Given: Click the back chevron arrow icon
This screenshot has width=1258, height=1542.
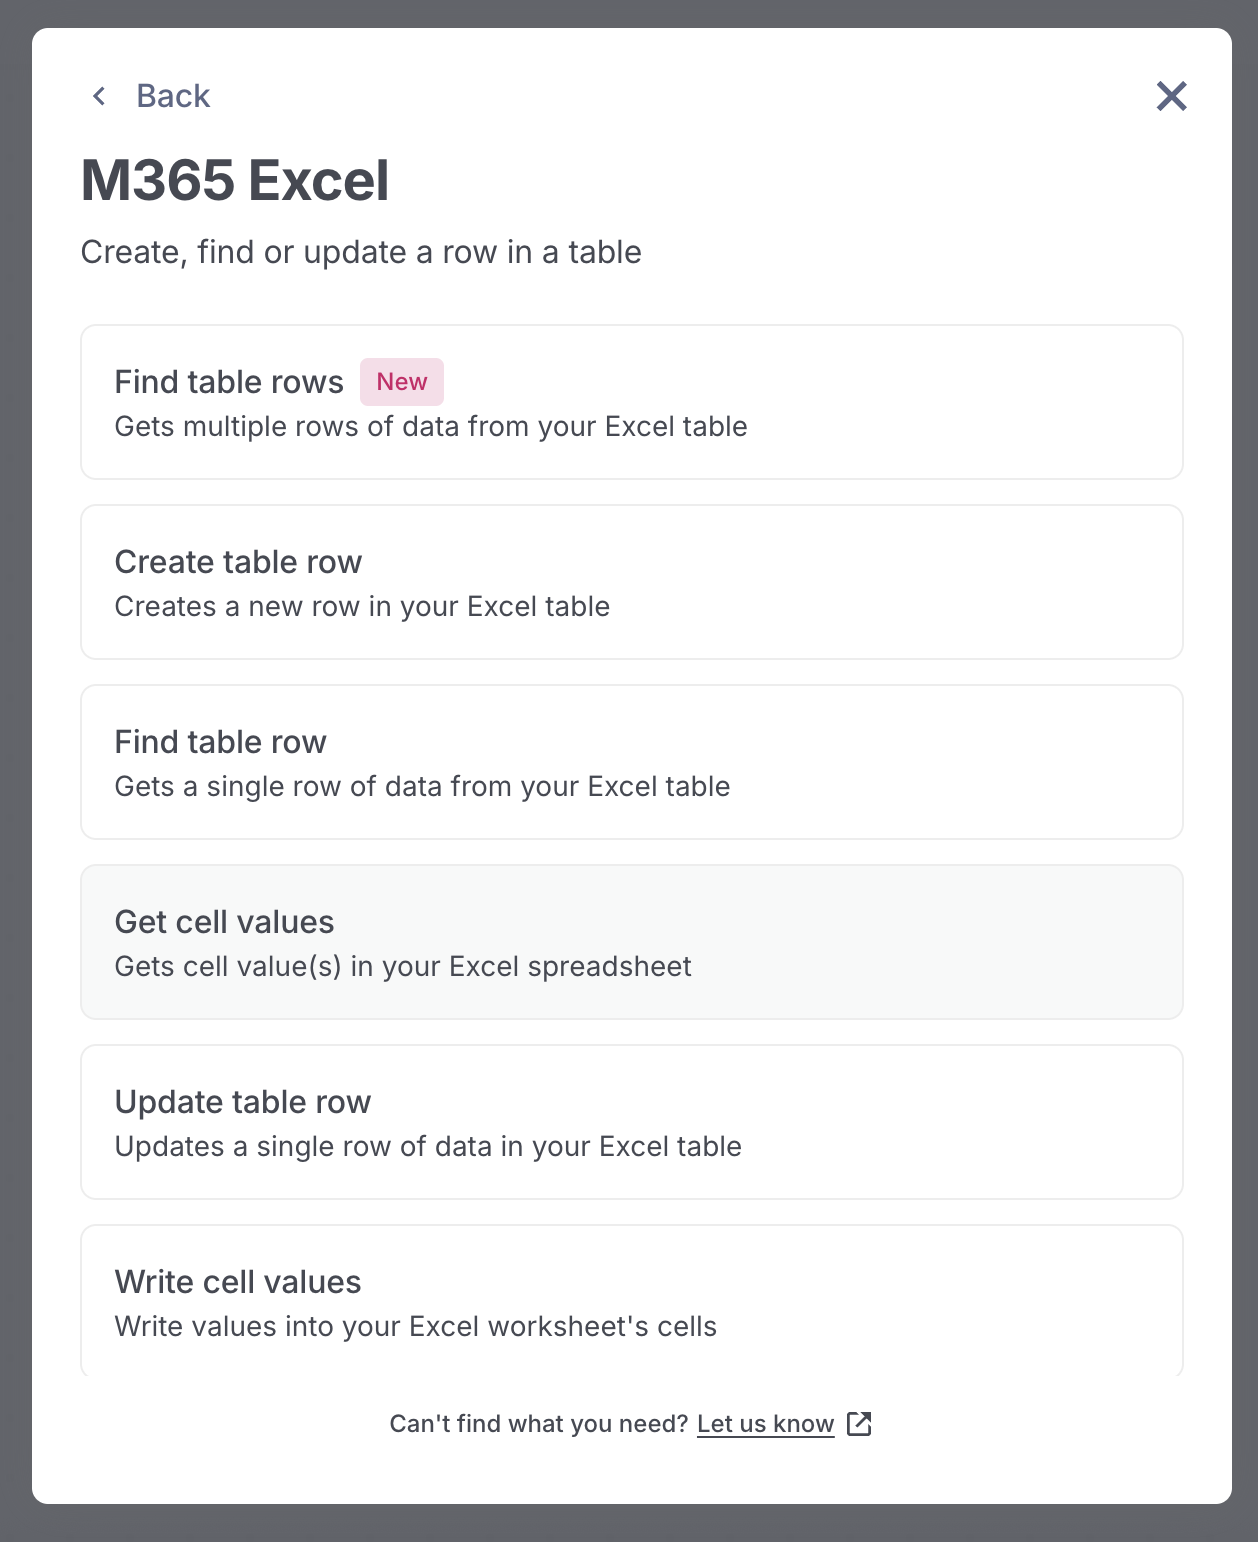Looking at the screenshot, I should click(99, 96).
